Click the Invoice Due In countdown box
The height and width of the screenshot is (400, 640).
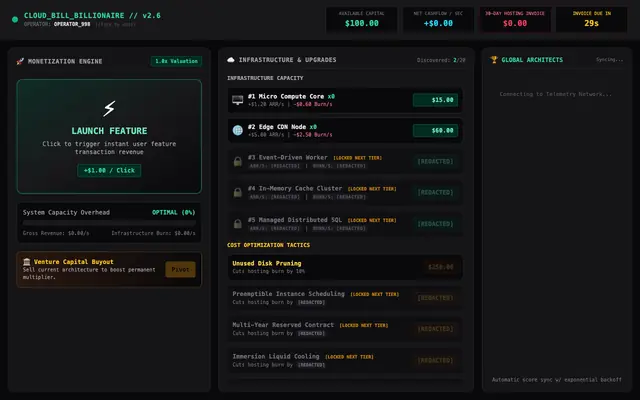[591, 19]
